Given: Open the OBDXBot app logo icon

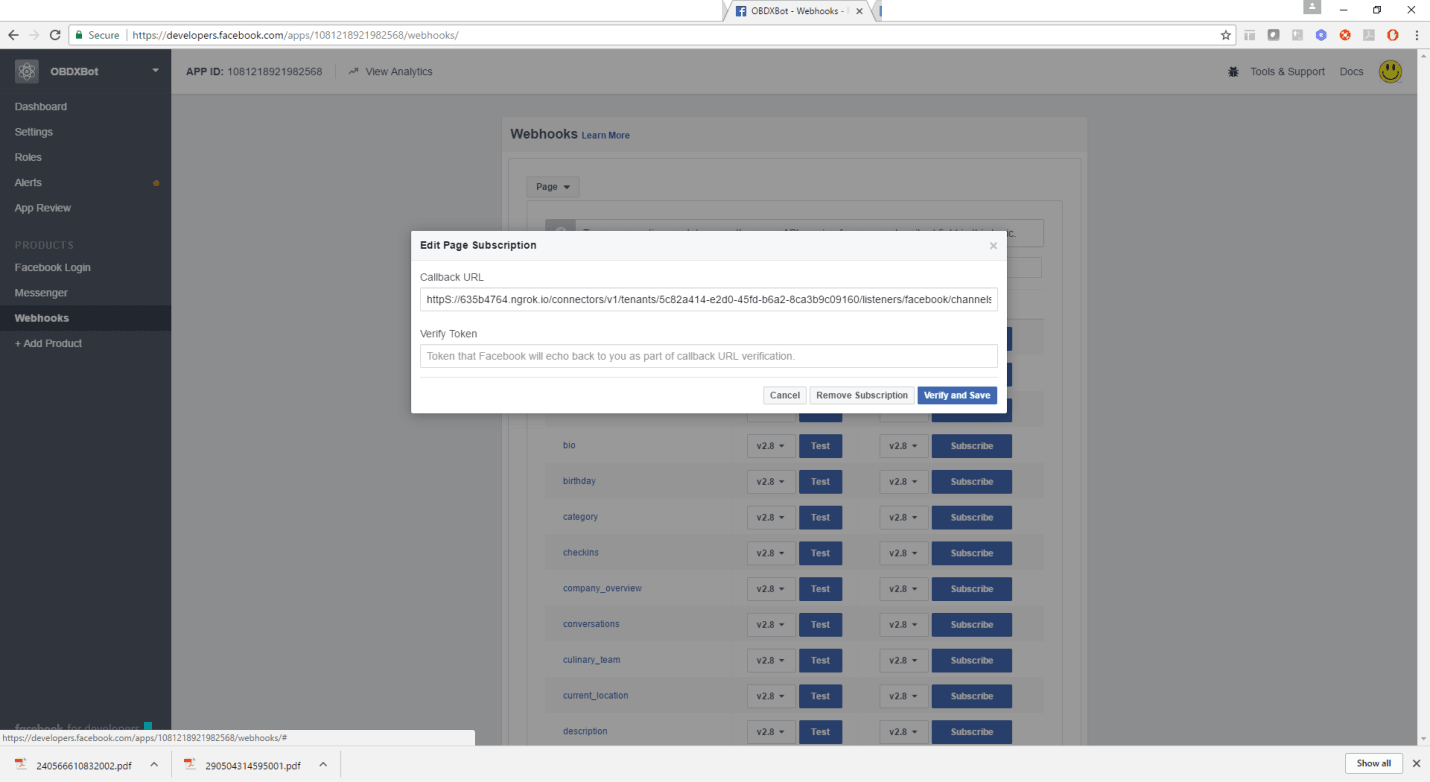Looking at the screenshot, I should click(26, 71).
